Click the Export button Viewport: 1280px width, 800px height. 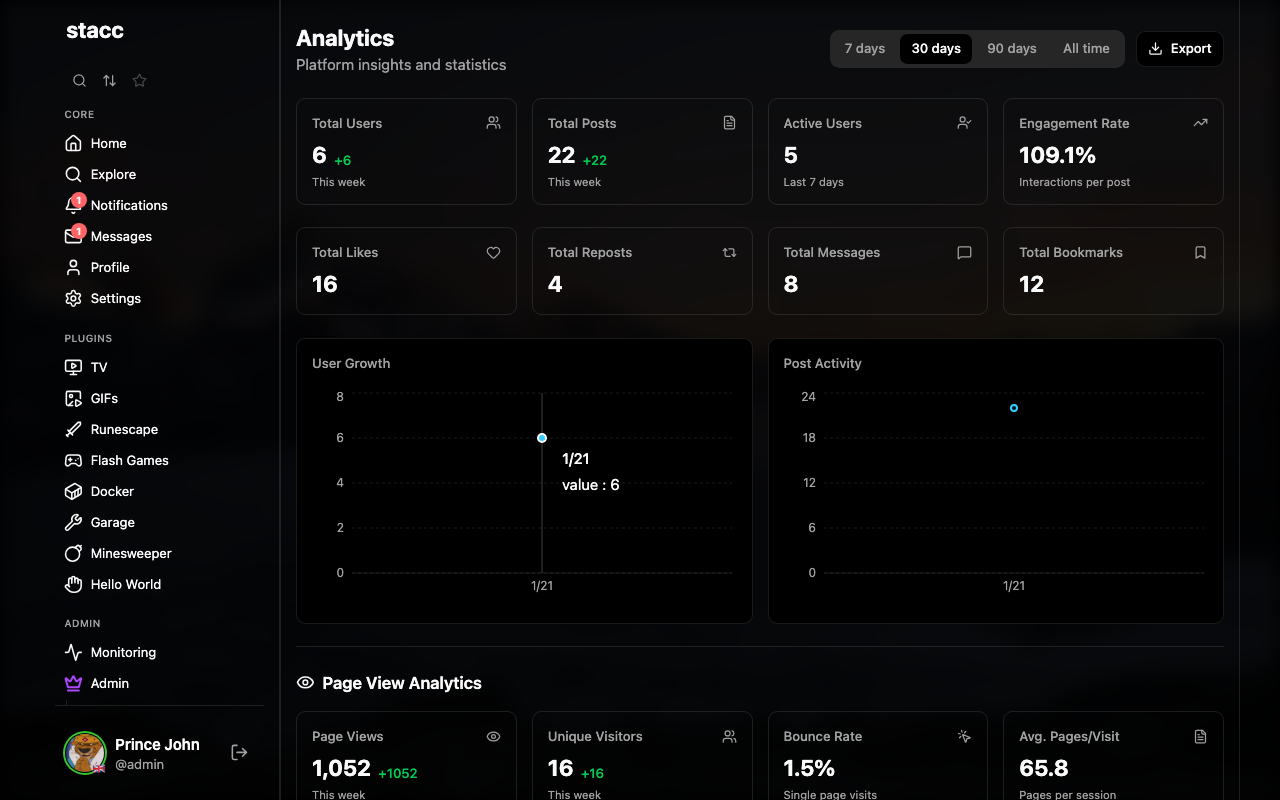pos(1179,48)
